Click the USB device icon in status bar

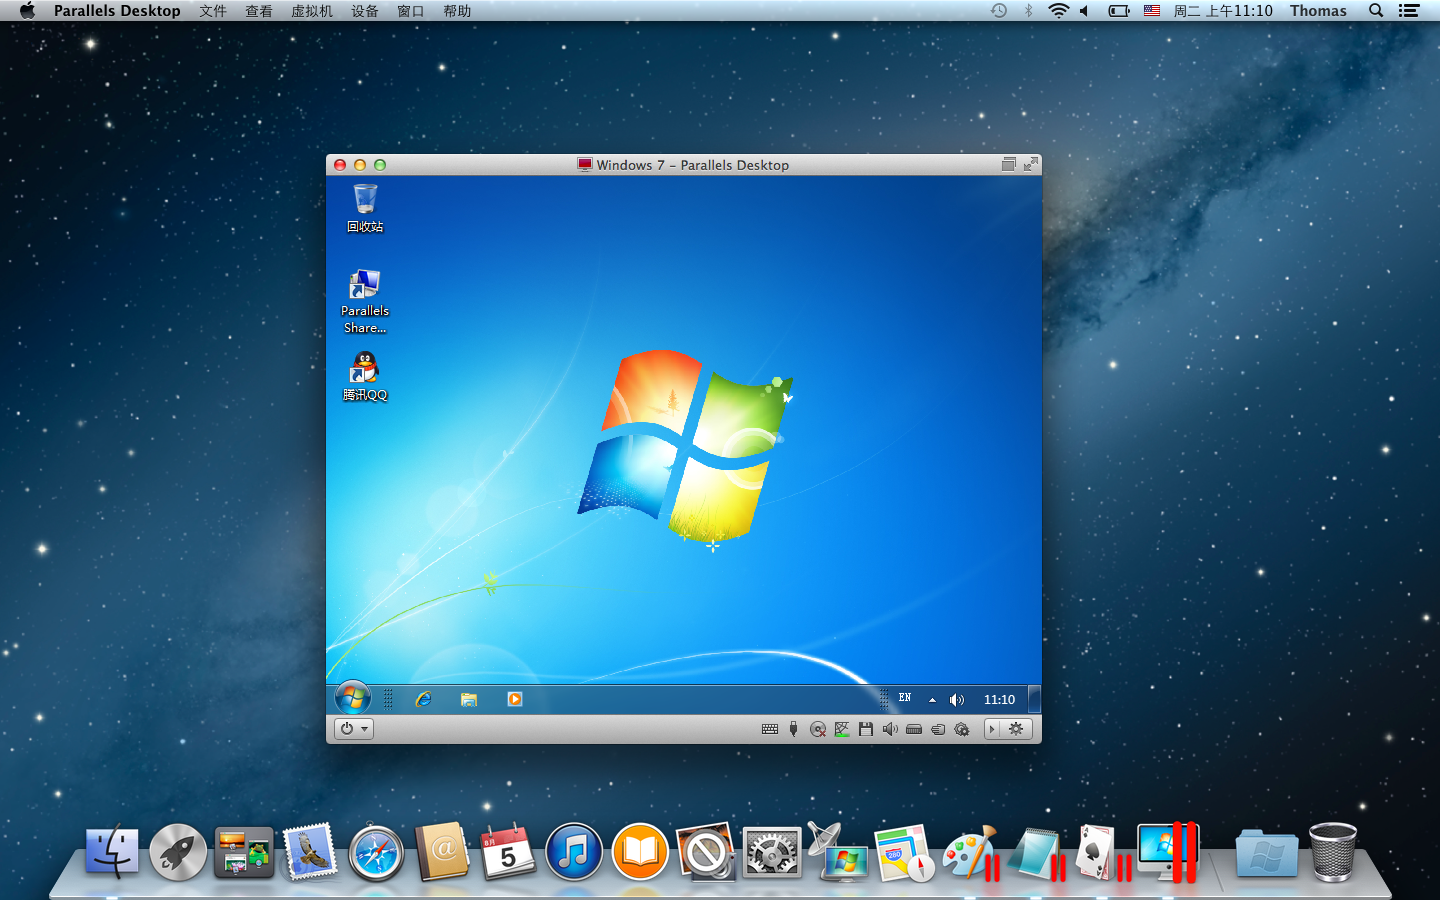tap(793, 729)
